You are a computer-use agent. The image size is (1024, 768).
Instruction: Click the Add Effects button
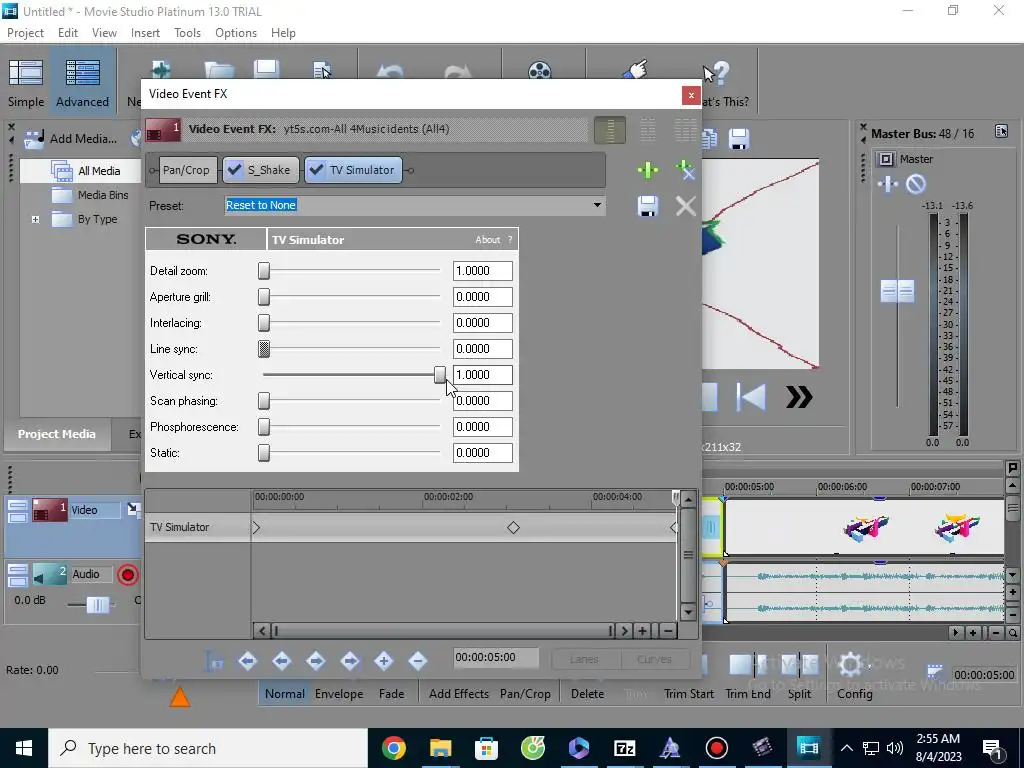(458, 694)
